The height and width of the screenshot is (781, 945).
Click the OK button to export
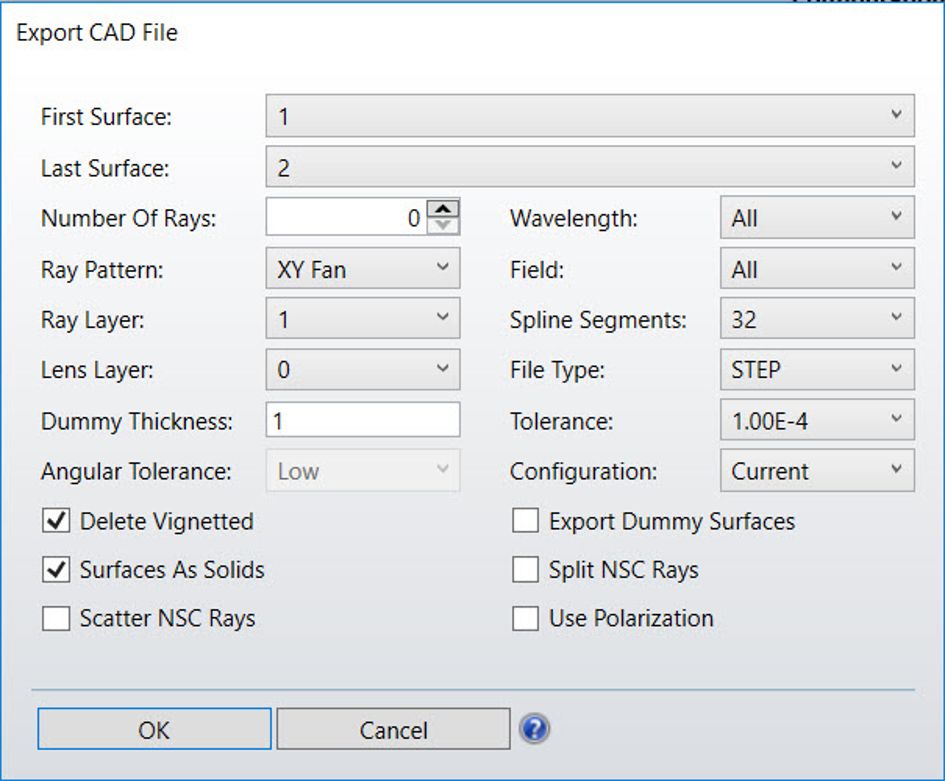pyautogui.click(x=154, y=730)
